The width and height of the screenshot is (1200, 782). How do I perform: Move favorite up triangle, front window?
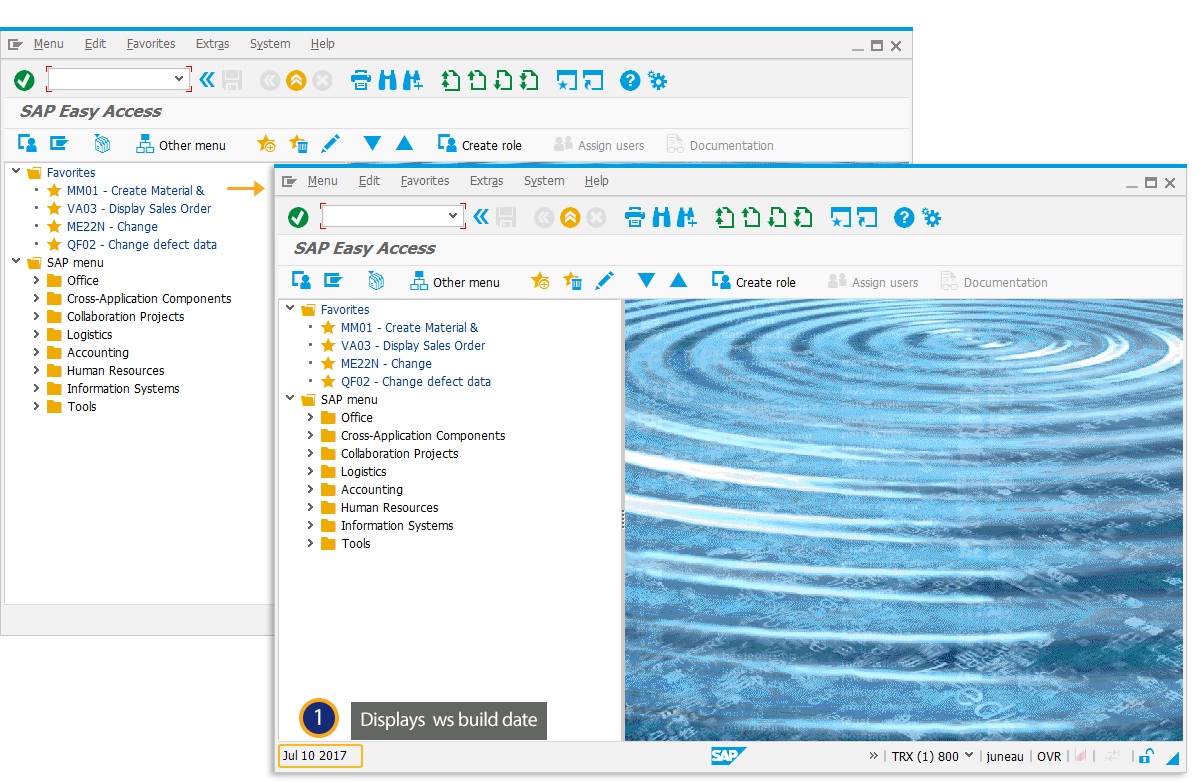coord(679,281)
